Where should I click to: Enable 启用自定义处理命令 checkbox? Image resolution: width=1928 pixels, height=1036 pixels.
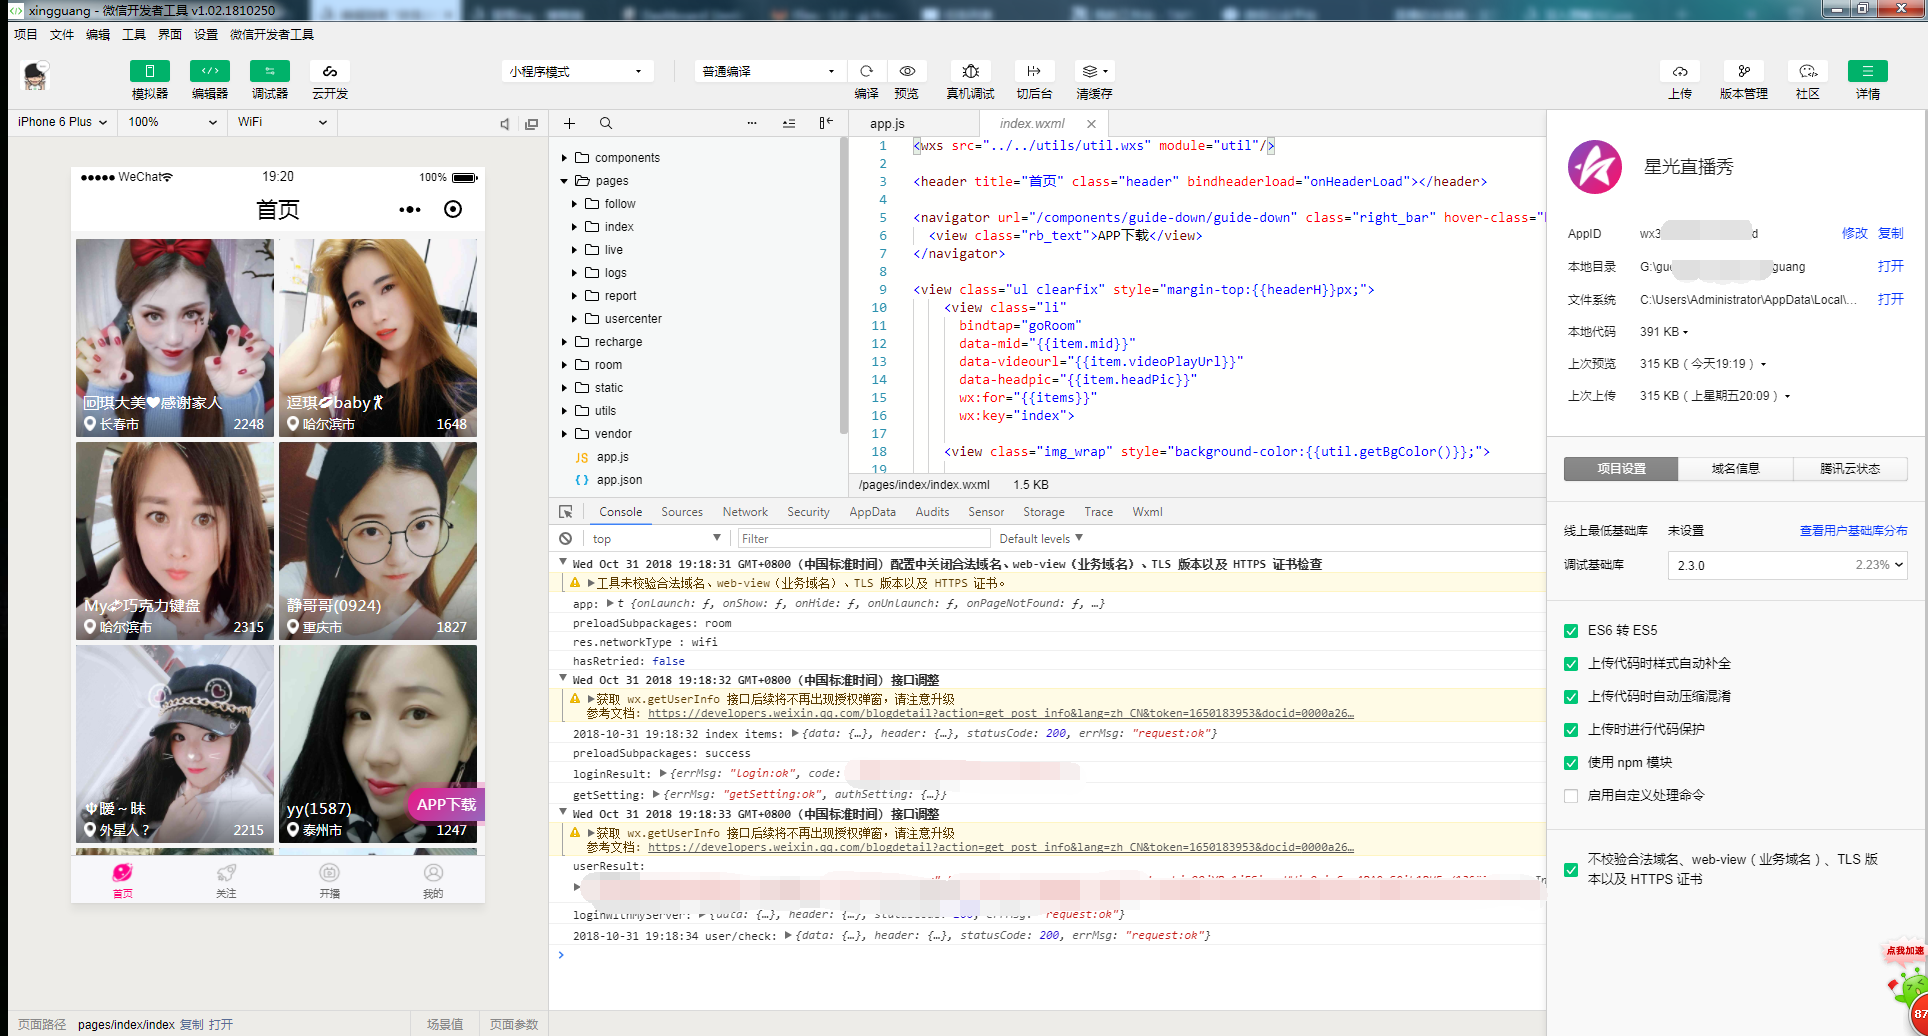click(1571, 796)
